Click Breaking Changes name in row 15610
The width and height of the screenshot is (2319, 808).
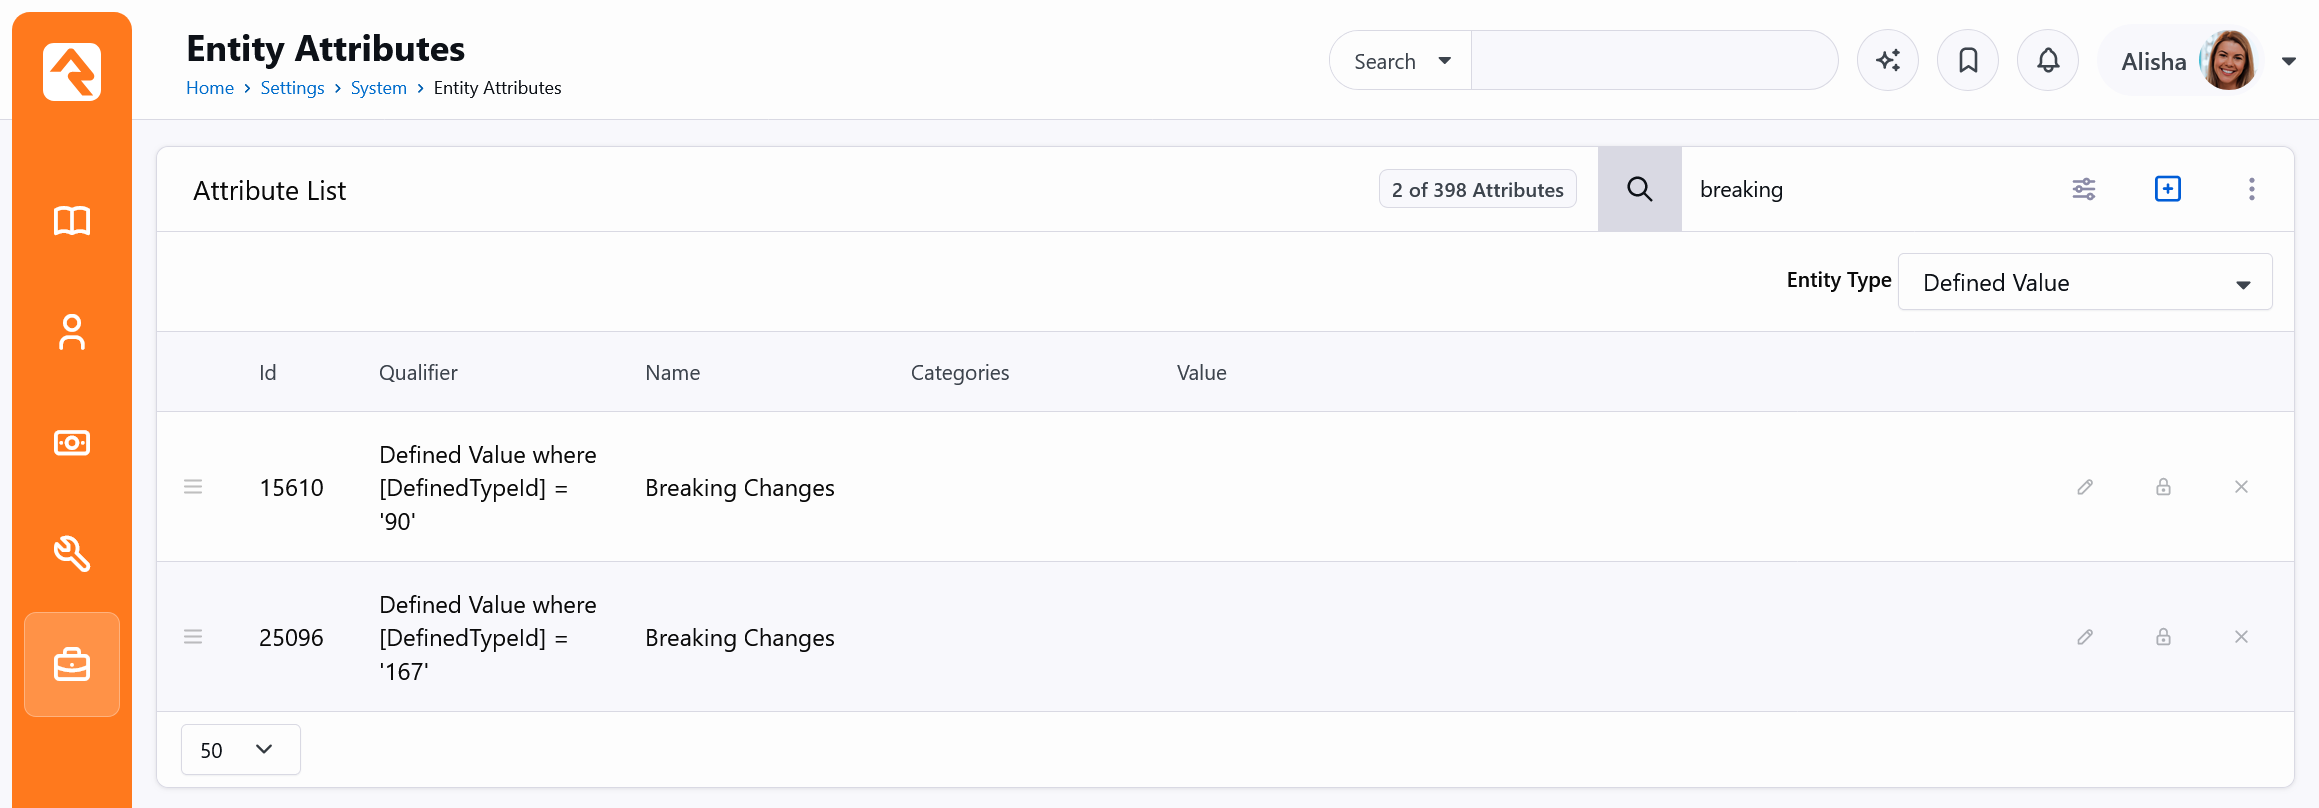pos(740,488)
